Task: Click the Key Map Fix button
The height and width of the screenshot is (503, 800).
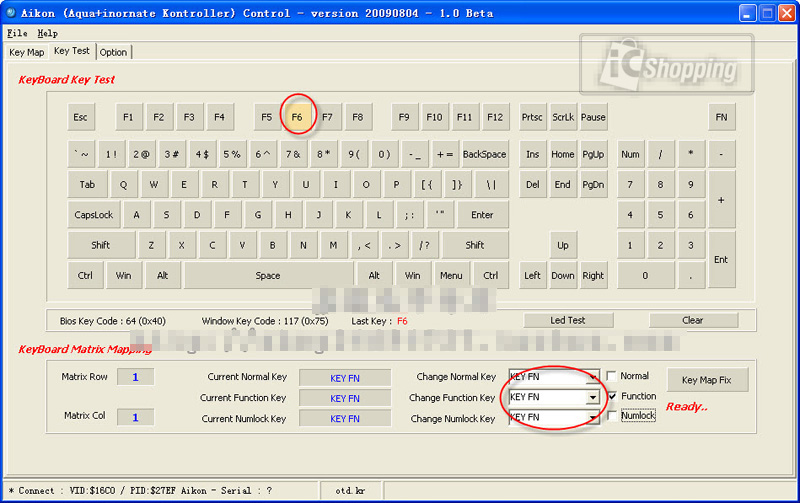Action: coord(706,380)
